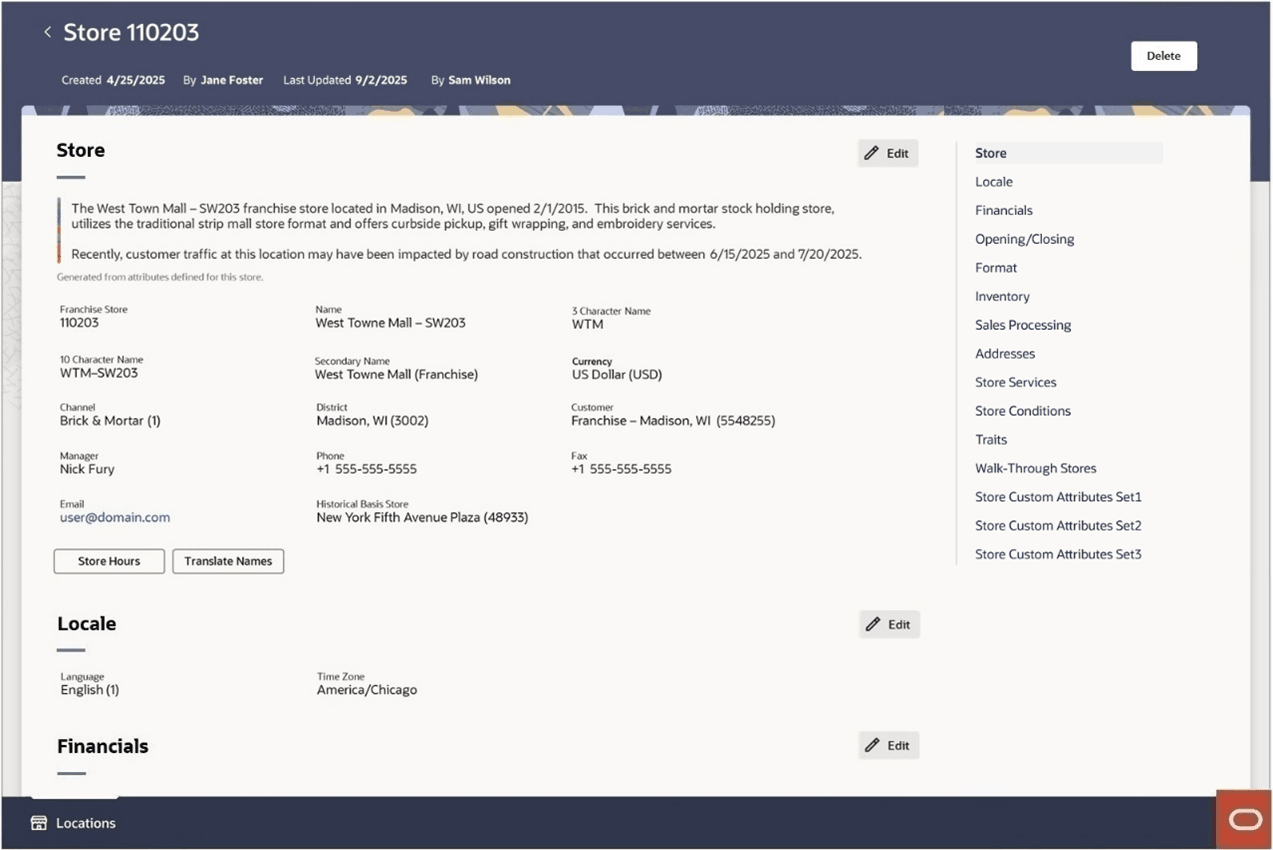Open Store Custom Attributes Set1
Screen dimensions: 1273x850
tap(1057, 496)
